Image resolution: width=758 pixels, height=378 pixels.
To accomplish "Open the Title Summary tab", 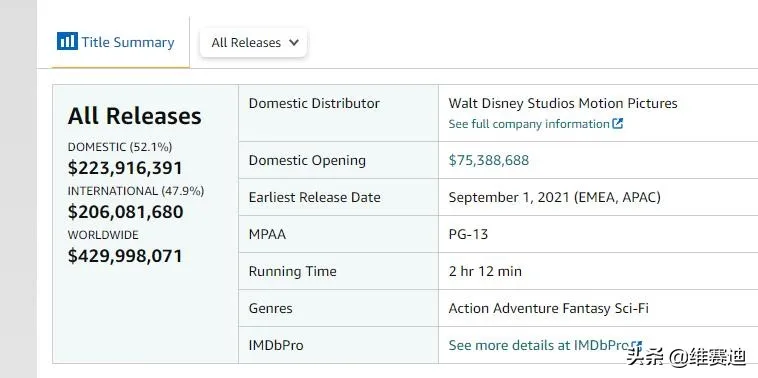I will [115, 42].
